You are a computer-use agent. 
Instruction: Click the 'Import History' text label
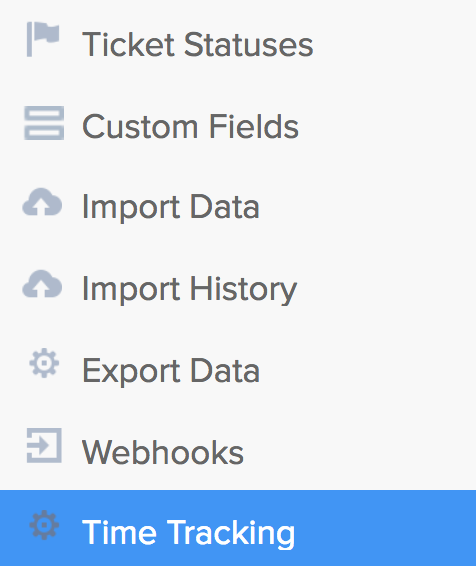tap(189, 290)
